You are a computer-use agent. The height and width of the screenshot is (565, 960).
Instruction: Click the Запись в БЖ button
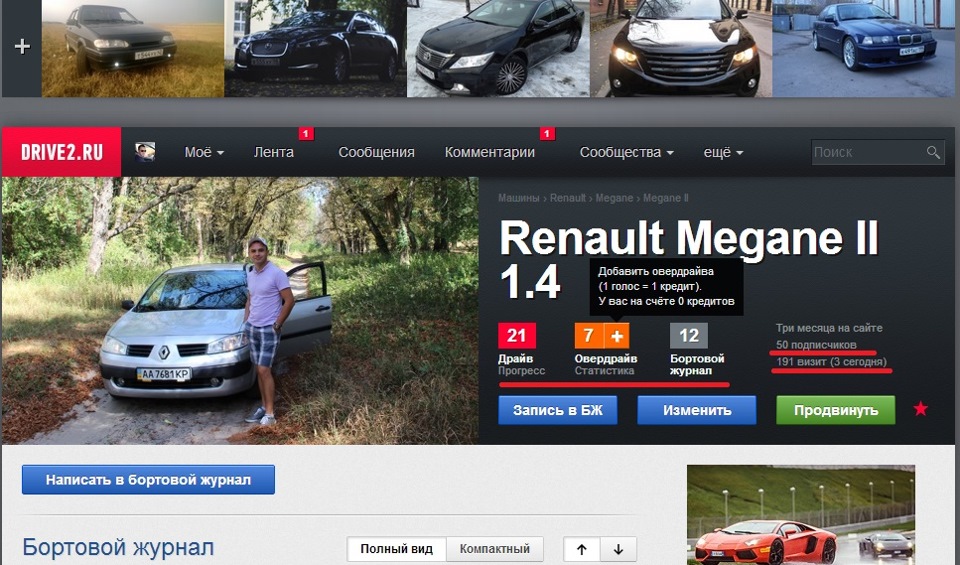pyautogui.click(x=558, y=410)
